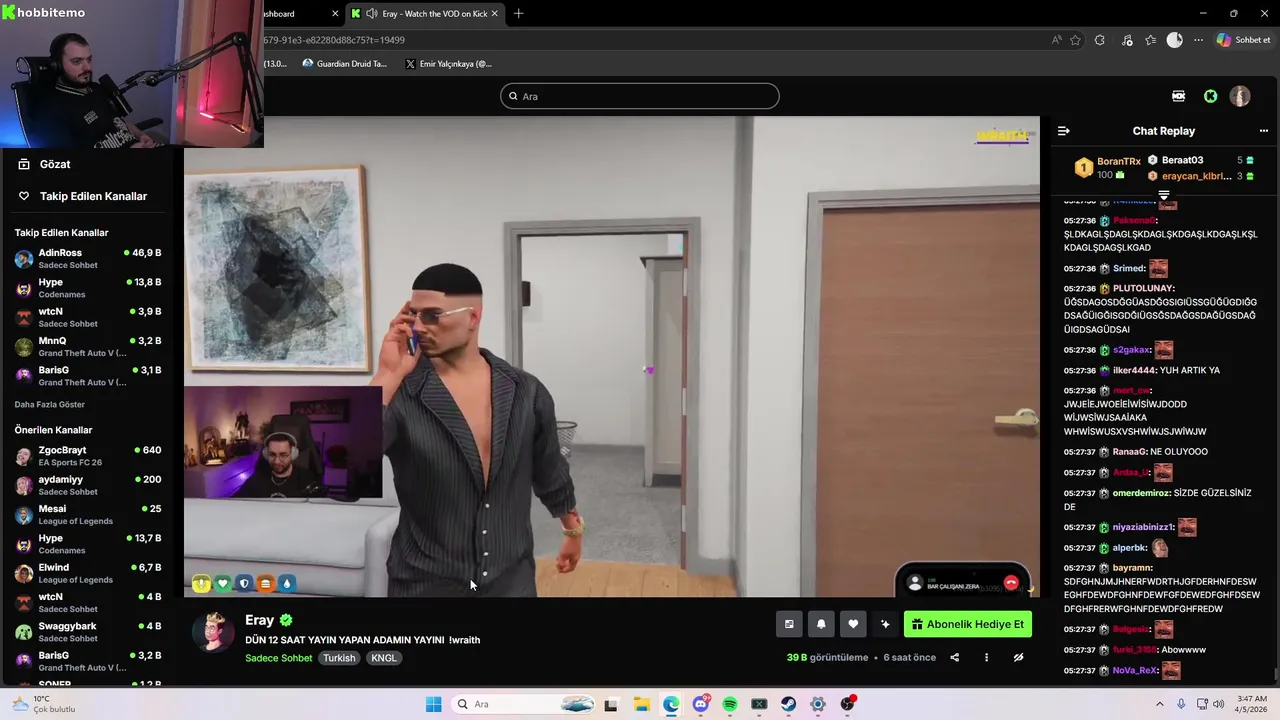Viewport: 1280px width, 720px height.
Task: Open Chat Replay three-dot menu
Action: 1264,131
